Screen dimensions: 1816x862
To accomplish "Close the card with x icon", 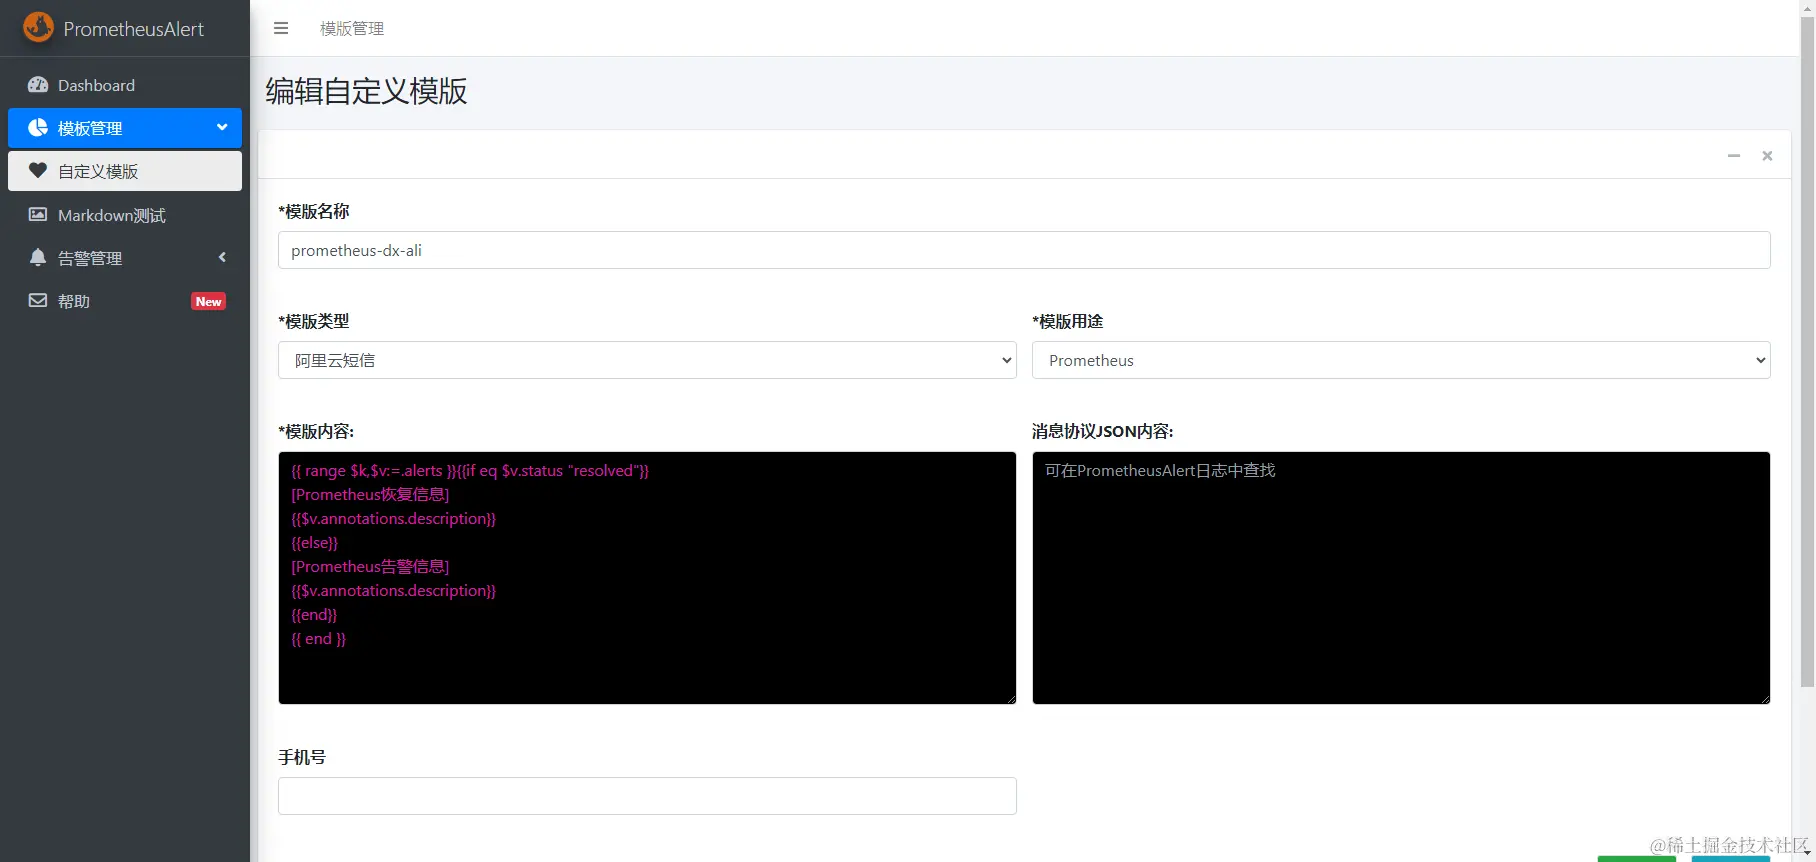I will pos(1767,155).
